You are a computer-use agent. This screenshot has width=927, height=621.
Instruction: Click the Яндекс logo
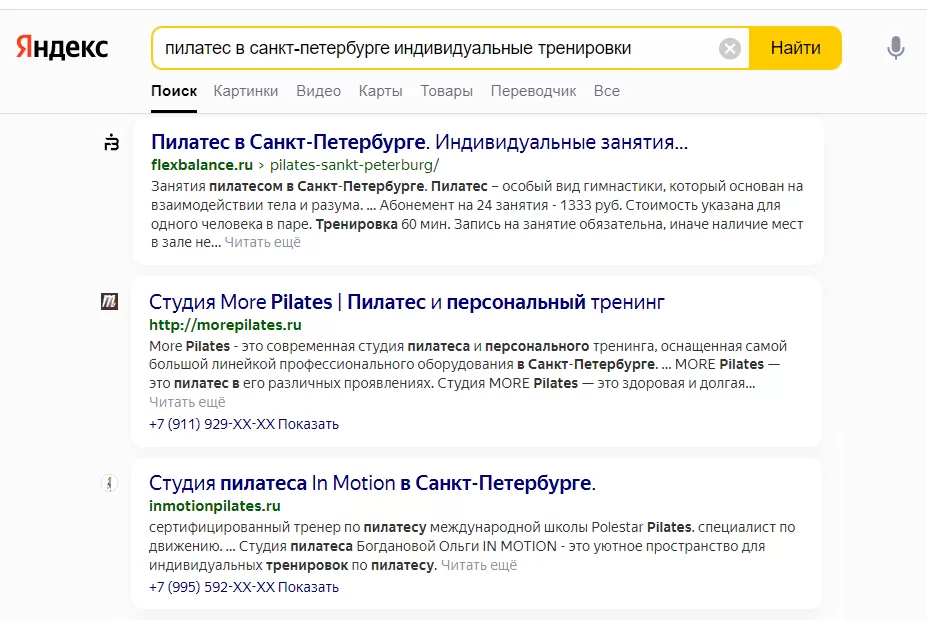pyautogui.click(x=62, y=47)
